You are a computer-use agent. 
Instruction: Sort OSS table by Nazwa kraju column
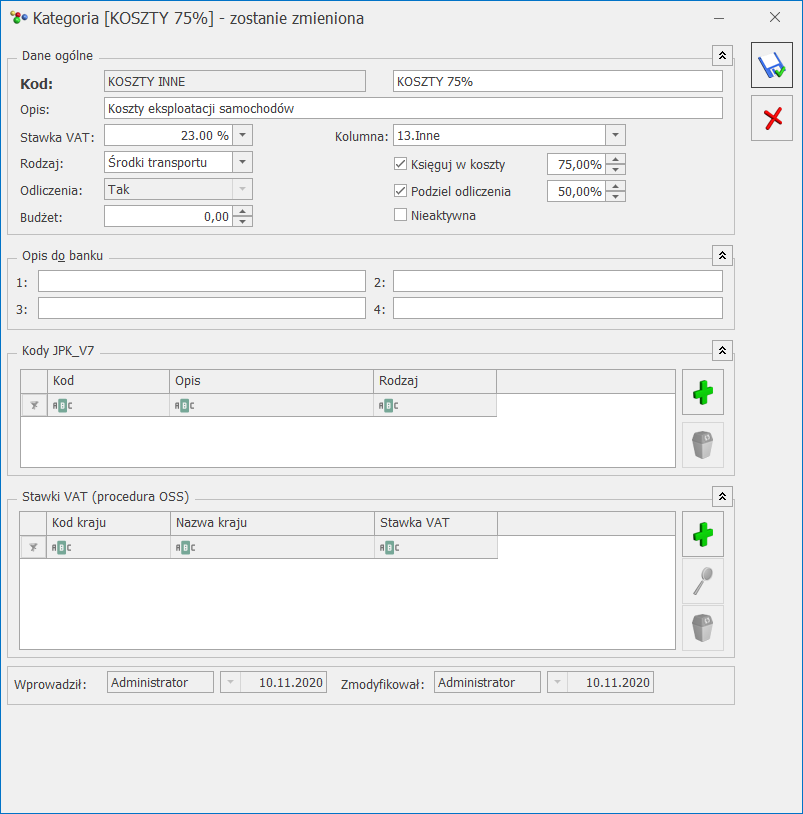273,523
